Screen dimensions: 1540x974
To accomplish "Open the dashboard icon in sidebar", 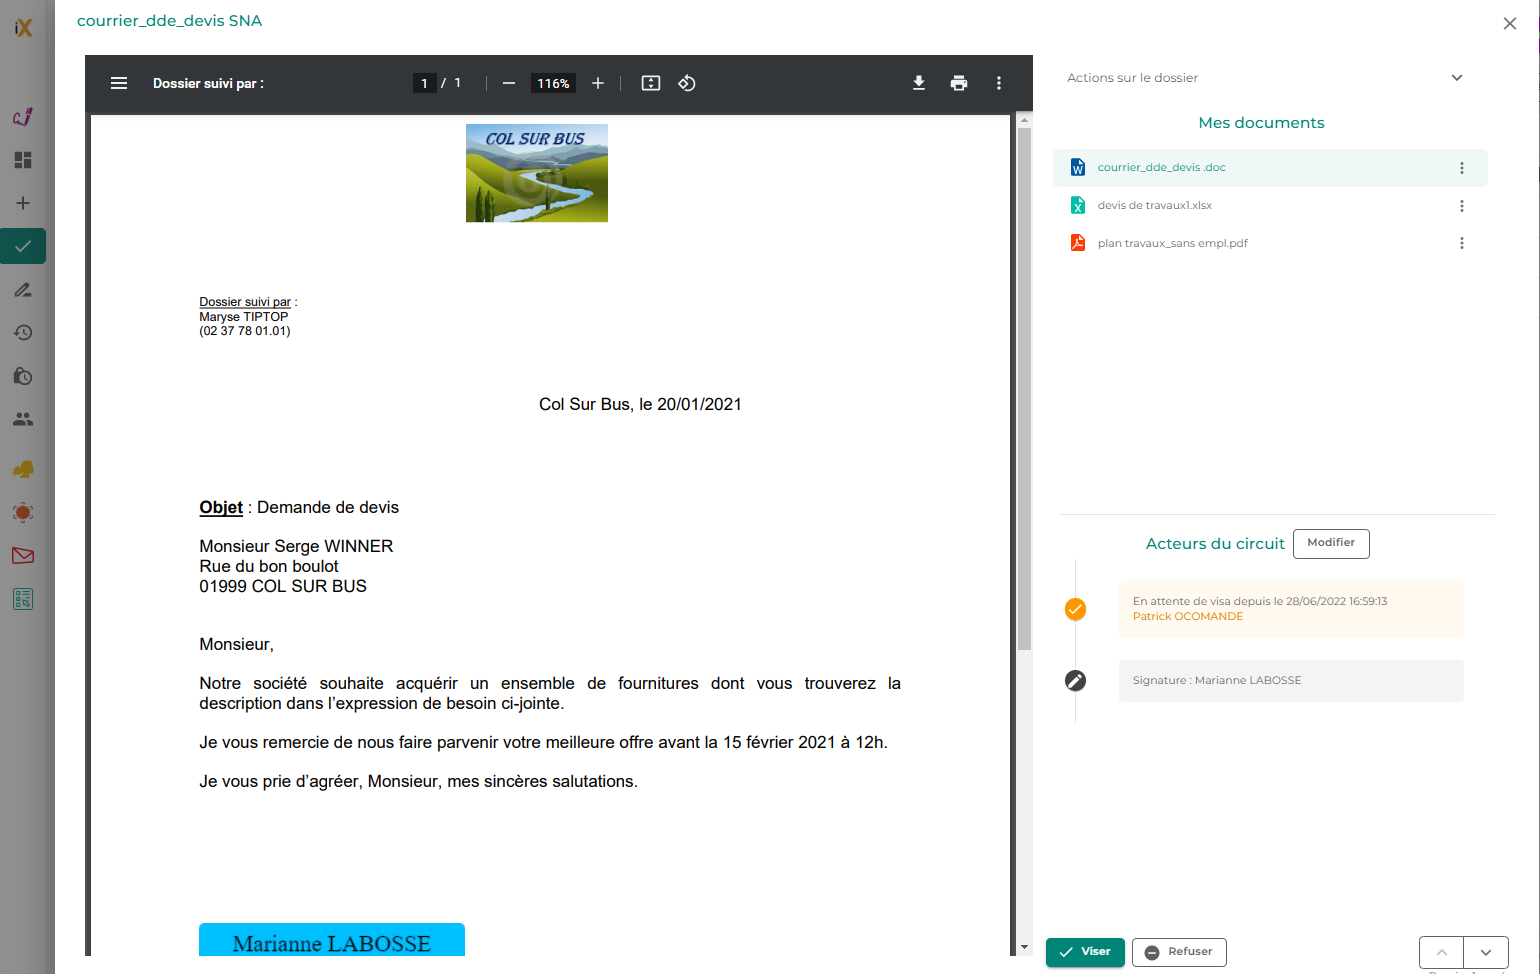I will coord(23,160).
